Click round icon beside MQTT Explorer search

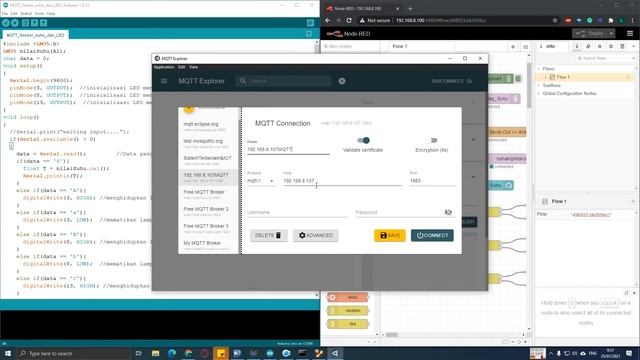[342, 81]
